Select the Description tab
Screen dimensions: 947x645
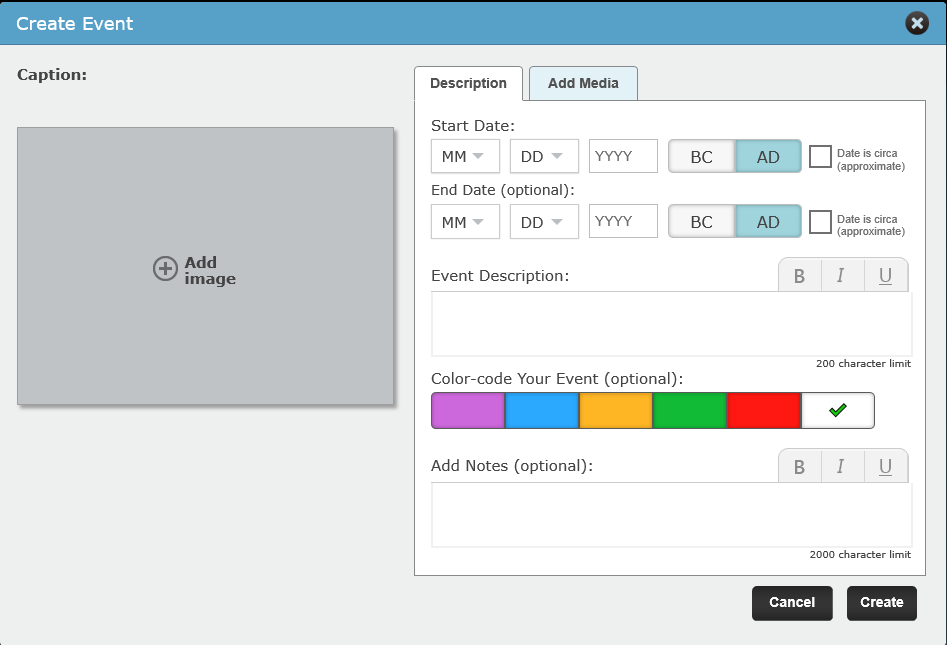point(468,84)
